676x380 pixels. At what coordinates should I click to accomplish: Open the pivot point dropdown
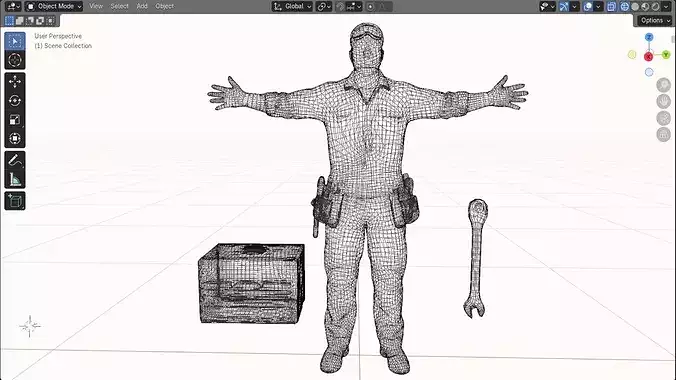[323, 6]
